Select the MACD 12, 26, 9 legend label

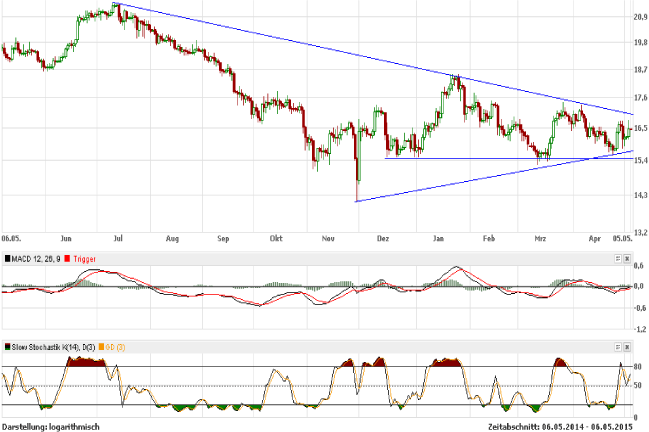[x=37, y=258]
